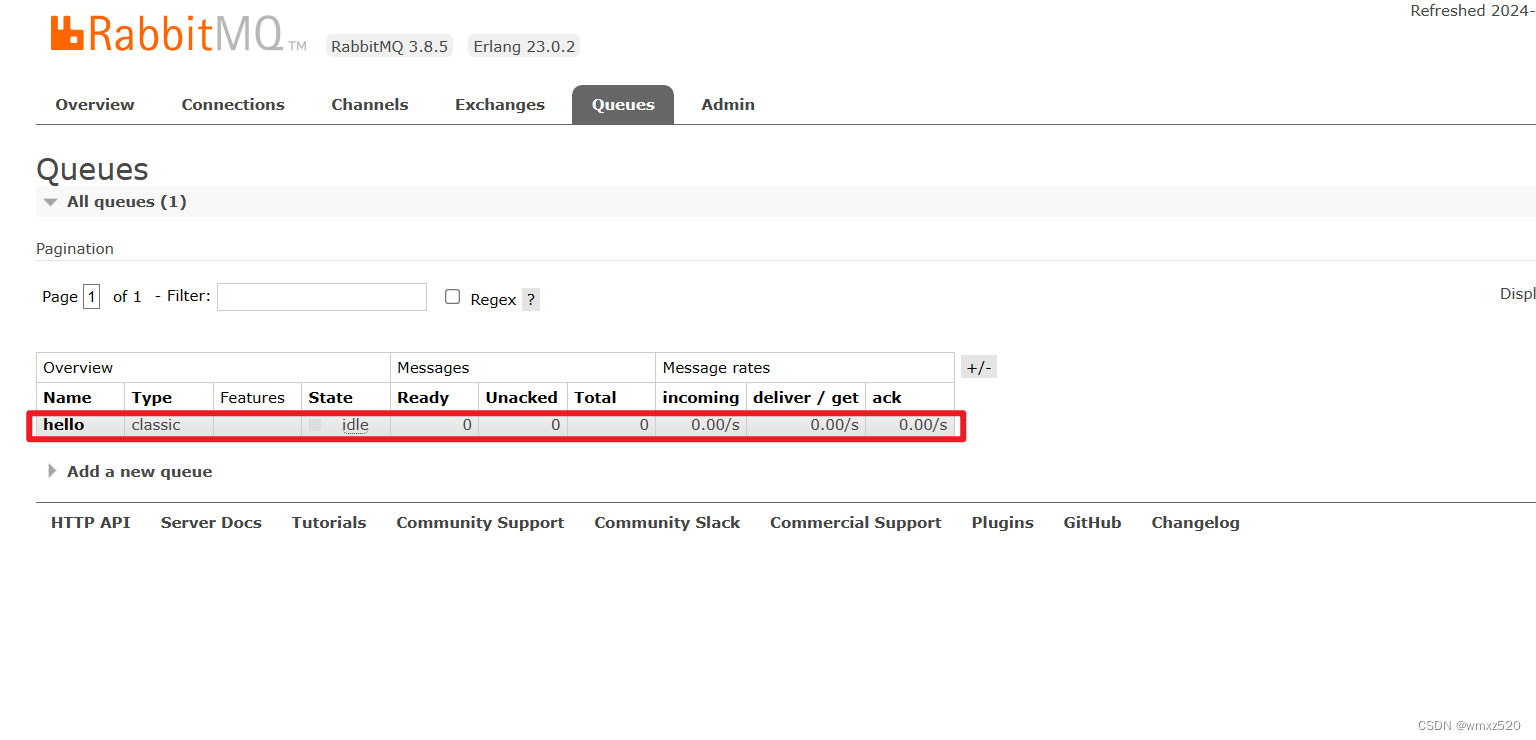Sort by the Name column header
This screenshot has width=1536, height=740.
click(x=67, y=398)
